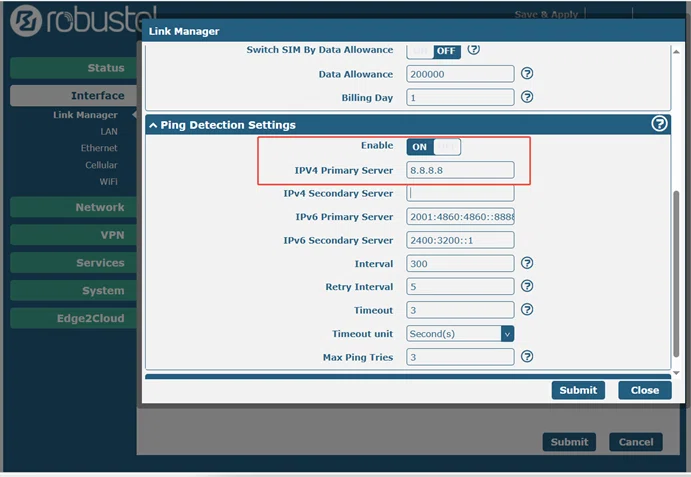This screenshot has width=691, height=477.
Task: Click IPv6 Primary Server field
Action: (x=460, y=217)
